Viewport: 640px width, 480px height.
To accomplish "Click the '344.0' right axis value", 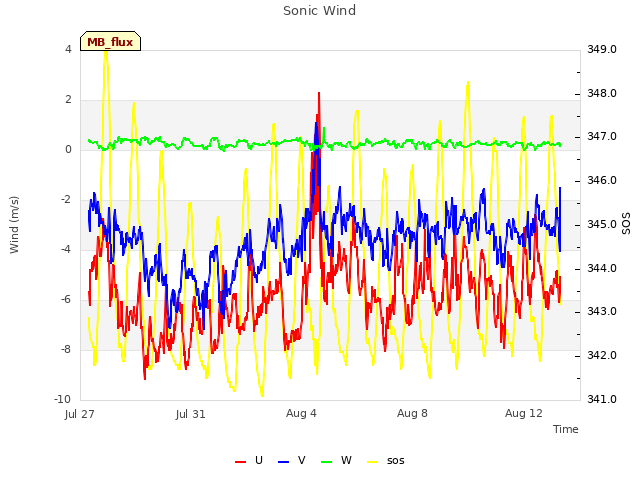I will click(602, 269).
